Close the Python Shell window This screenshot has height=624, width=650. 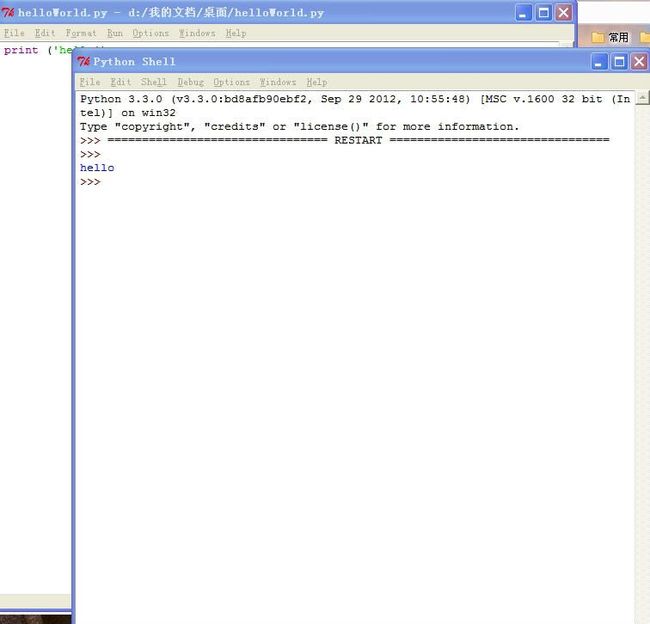[x=639, y=62]
